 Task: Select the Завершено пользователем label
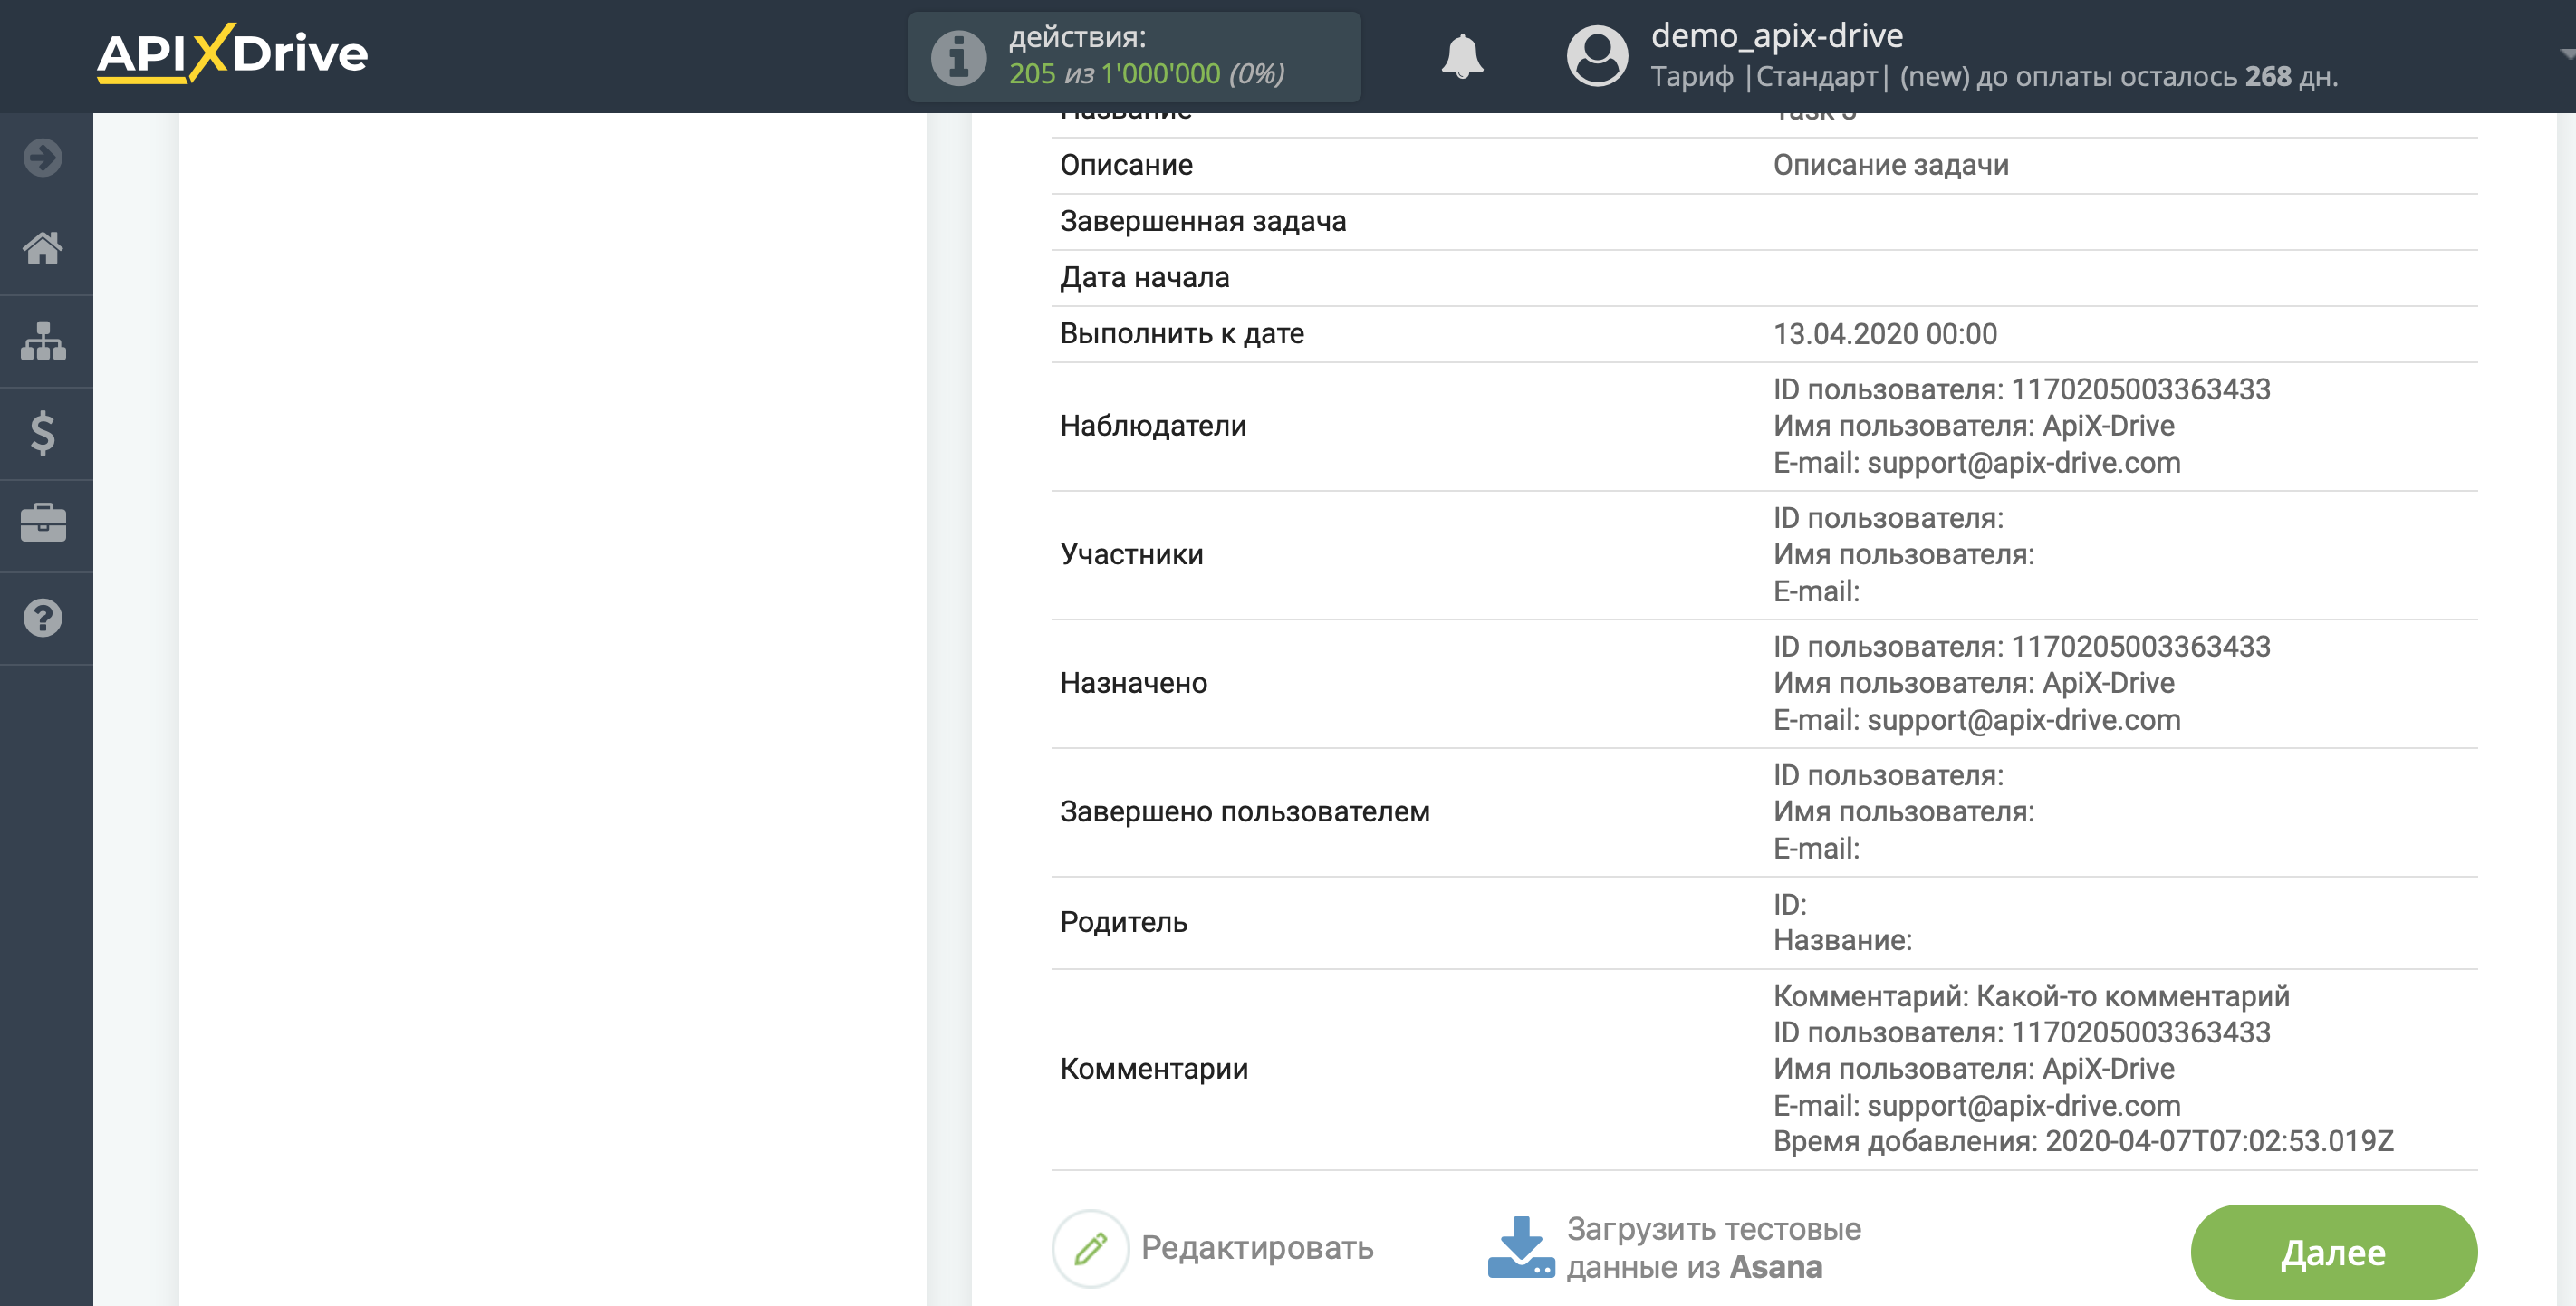pyautogui.click(x=1245, y=811)
